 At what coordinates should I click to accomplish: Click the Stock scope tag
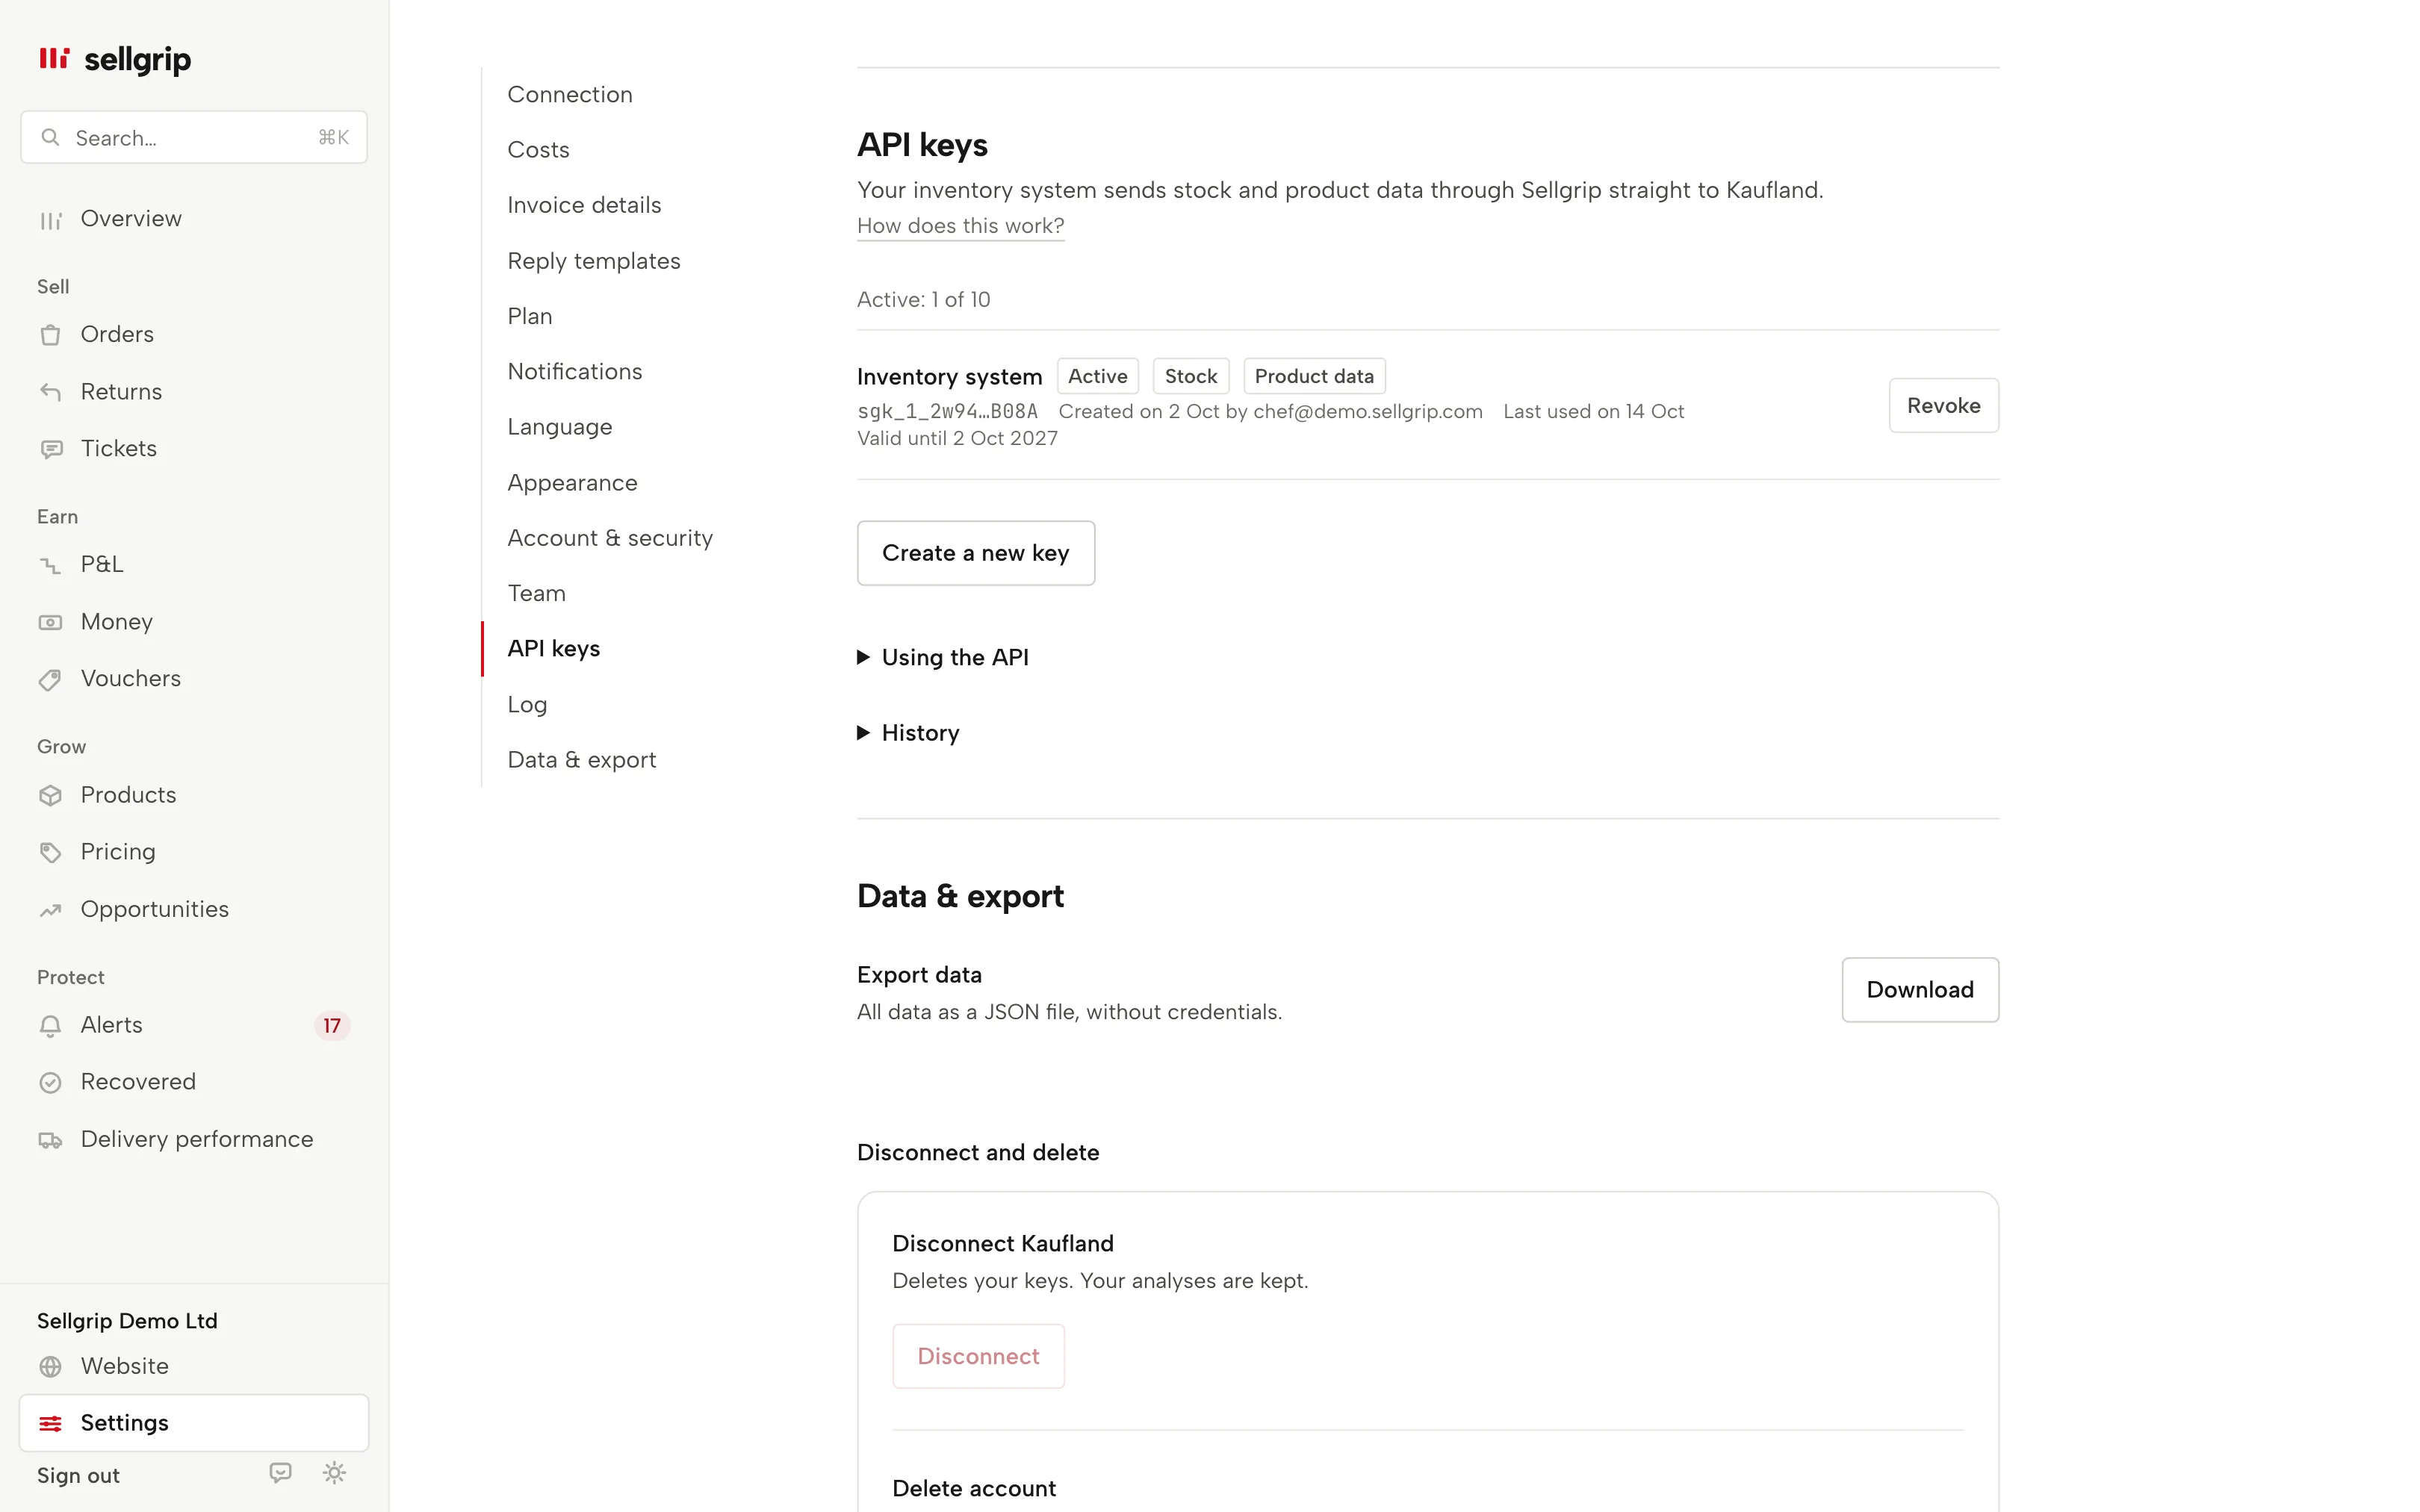coord(1190,376)
